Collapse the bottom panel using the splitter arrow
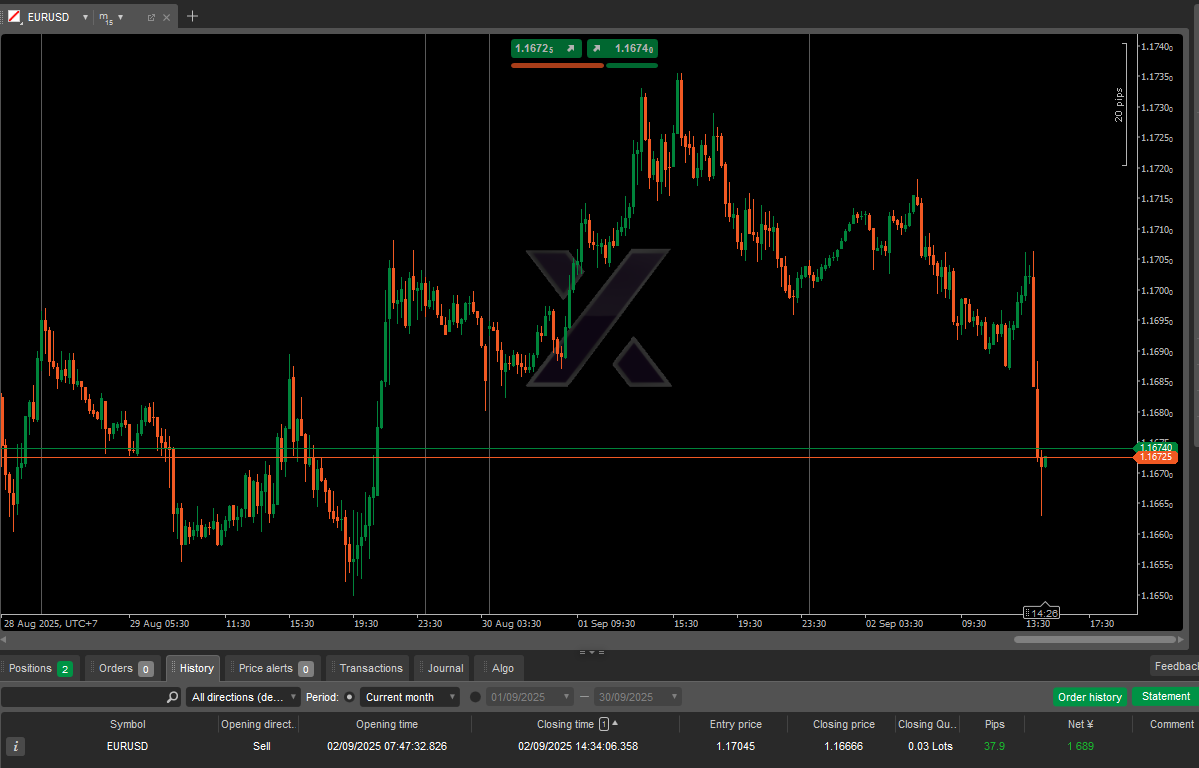 click(591, 652)
